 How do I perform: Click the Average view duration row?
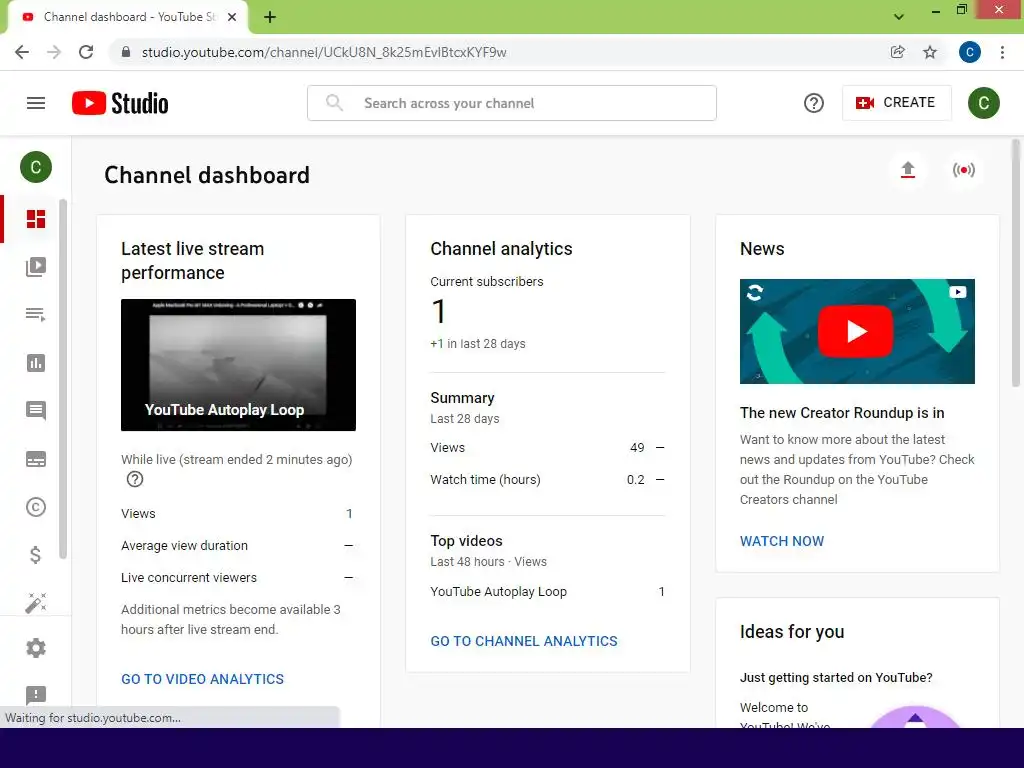tap(238, 546)
